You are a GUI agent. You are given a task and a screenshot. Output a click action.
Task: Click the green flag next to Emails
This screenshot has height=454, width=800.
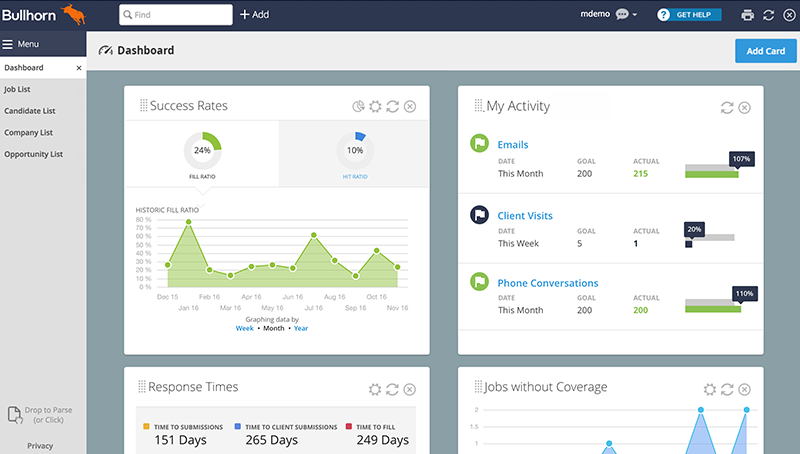click(480, 143)
